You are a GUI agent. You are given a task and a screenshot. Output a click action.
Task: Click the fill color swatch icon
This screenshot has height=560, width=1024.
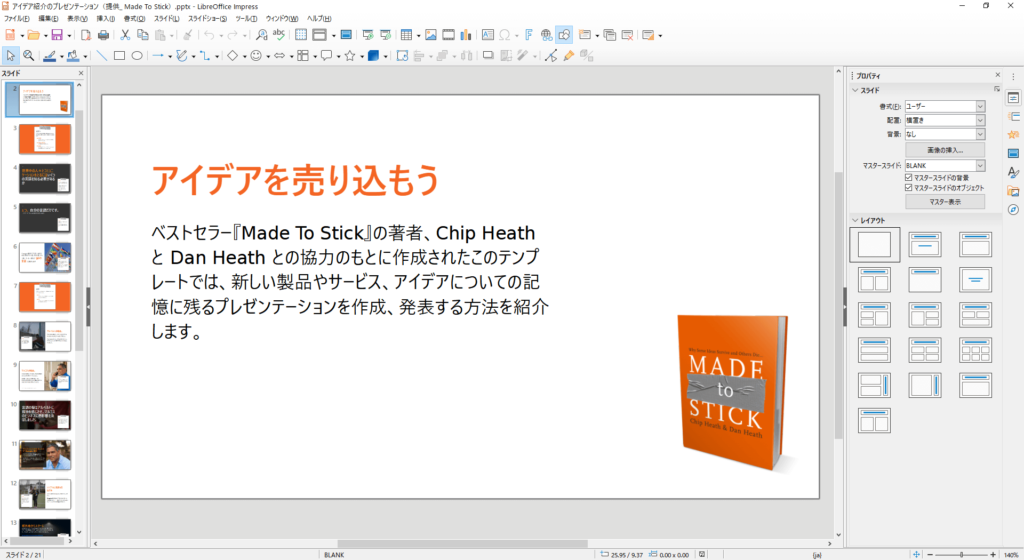73,56
